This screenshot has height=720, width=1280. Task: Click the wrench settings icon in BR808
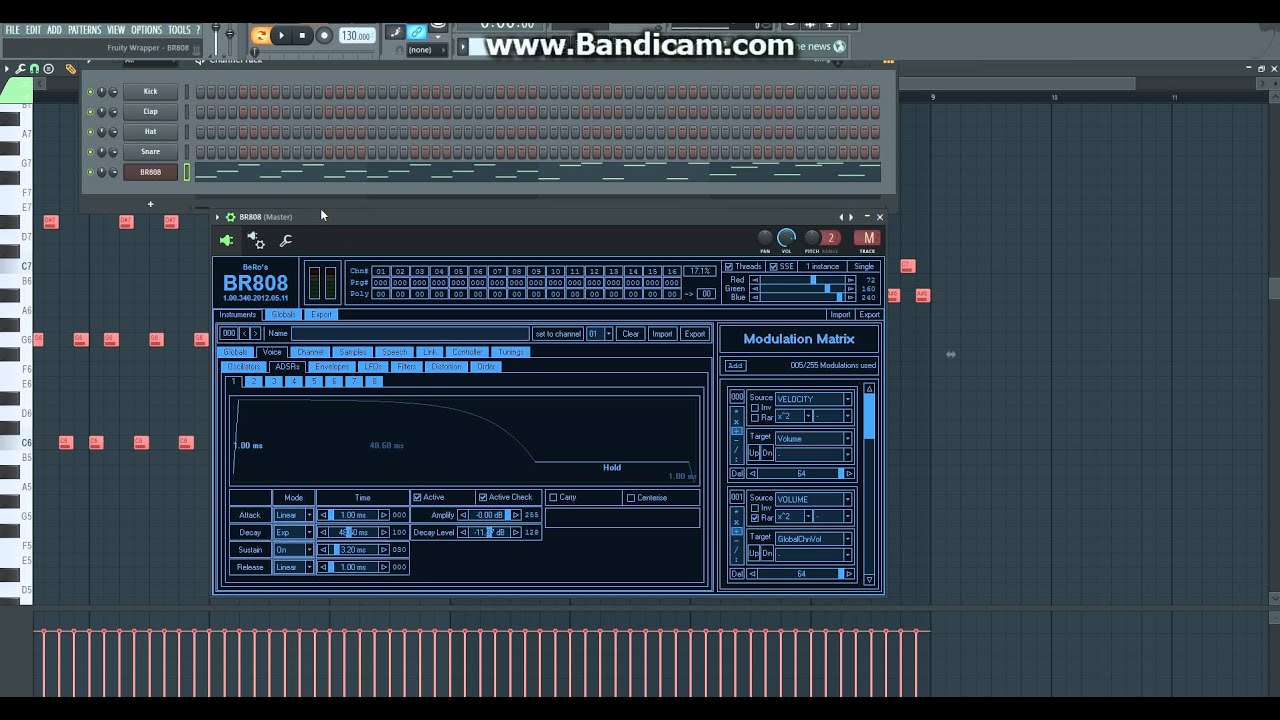[286, 240]
